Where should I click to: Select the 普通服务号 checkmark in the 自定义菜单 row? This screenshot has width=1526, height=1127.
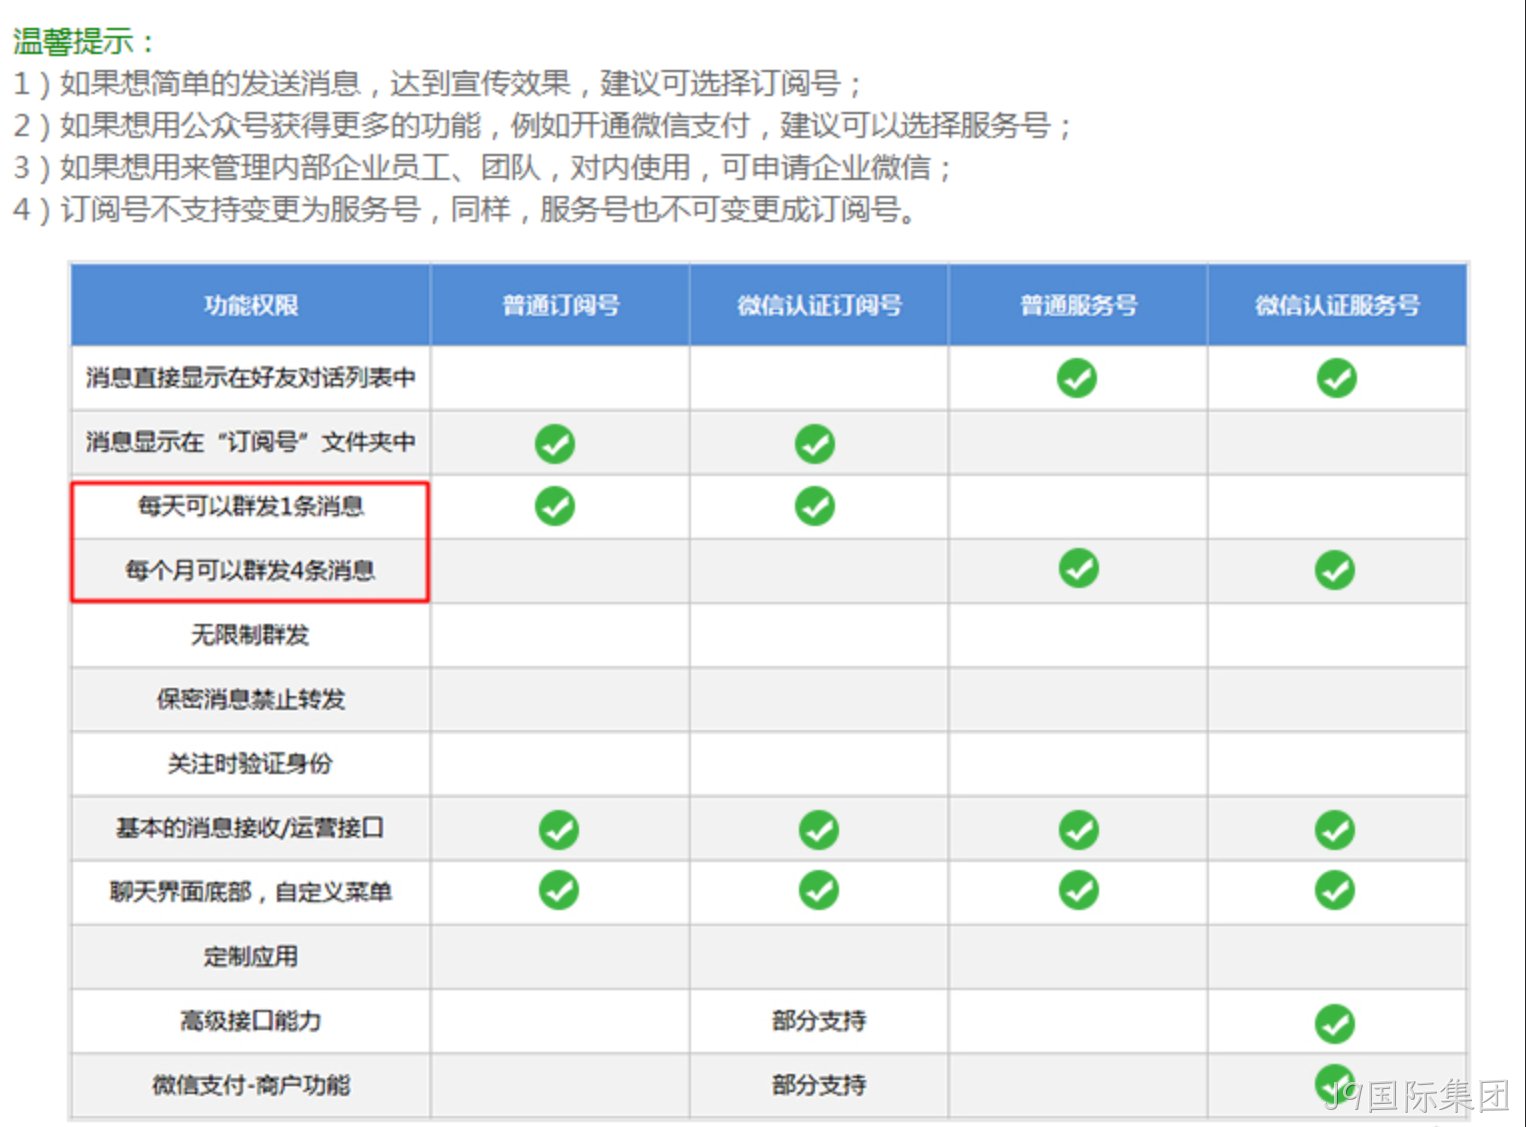point(1079,890)
